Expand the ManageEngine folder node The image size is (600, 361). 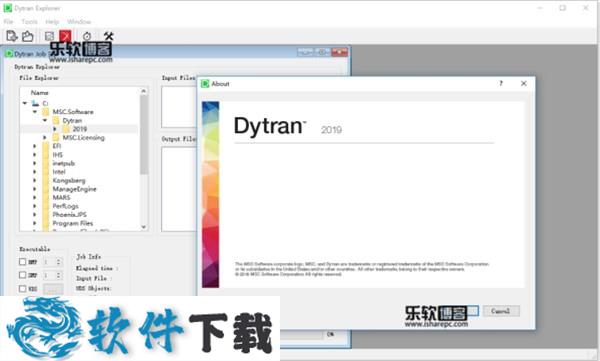point(34,189)
